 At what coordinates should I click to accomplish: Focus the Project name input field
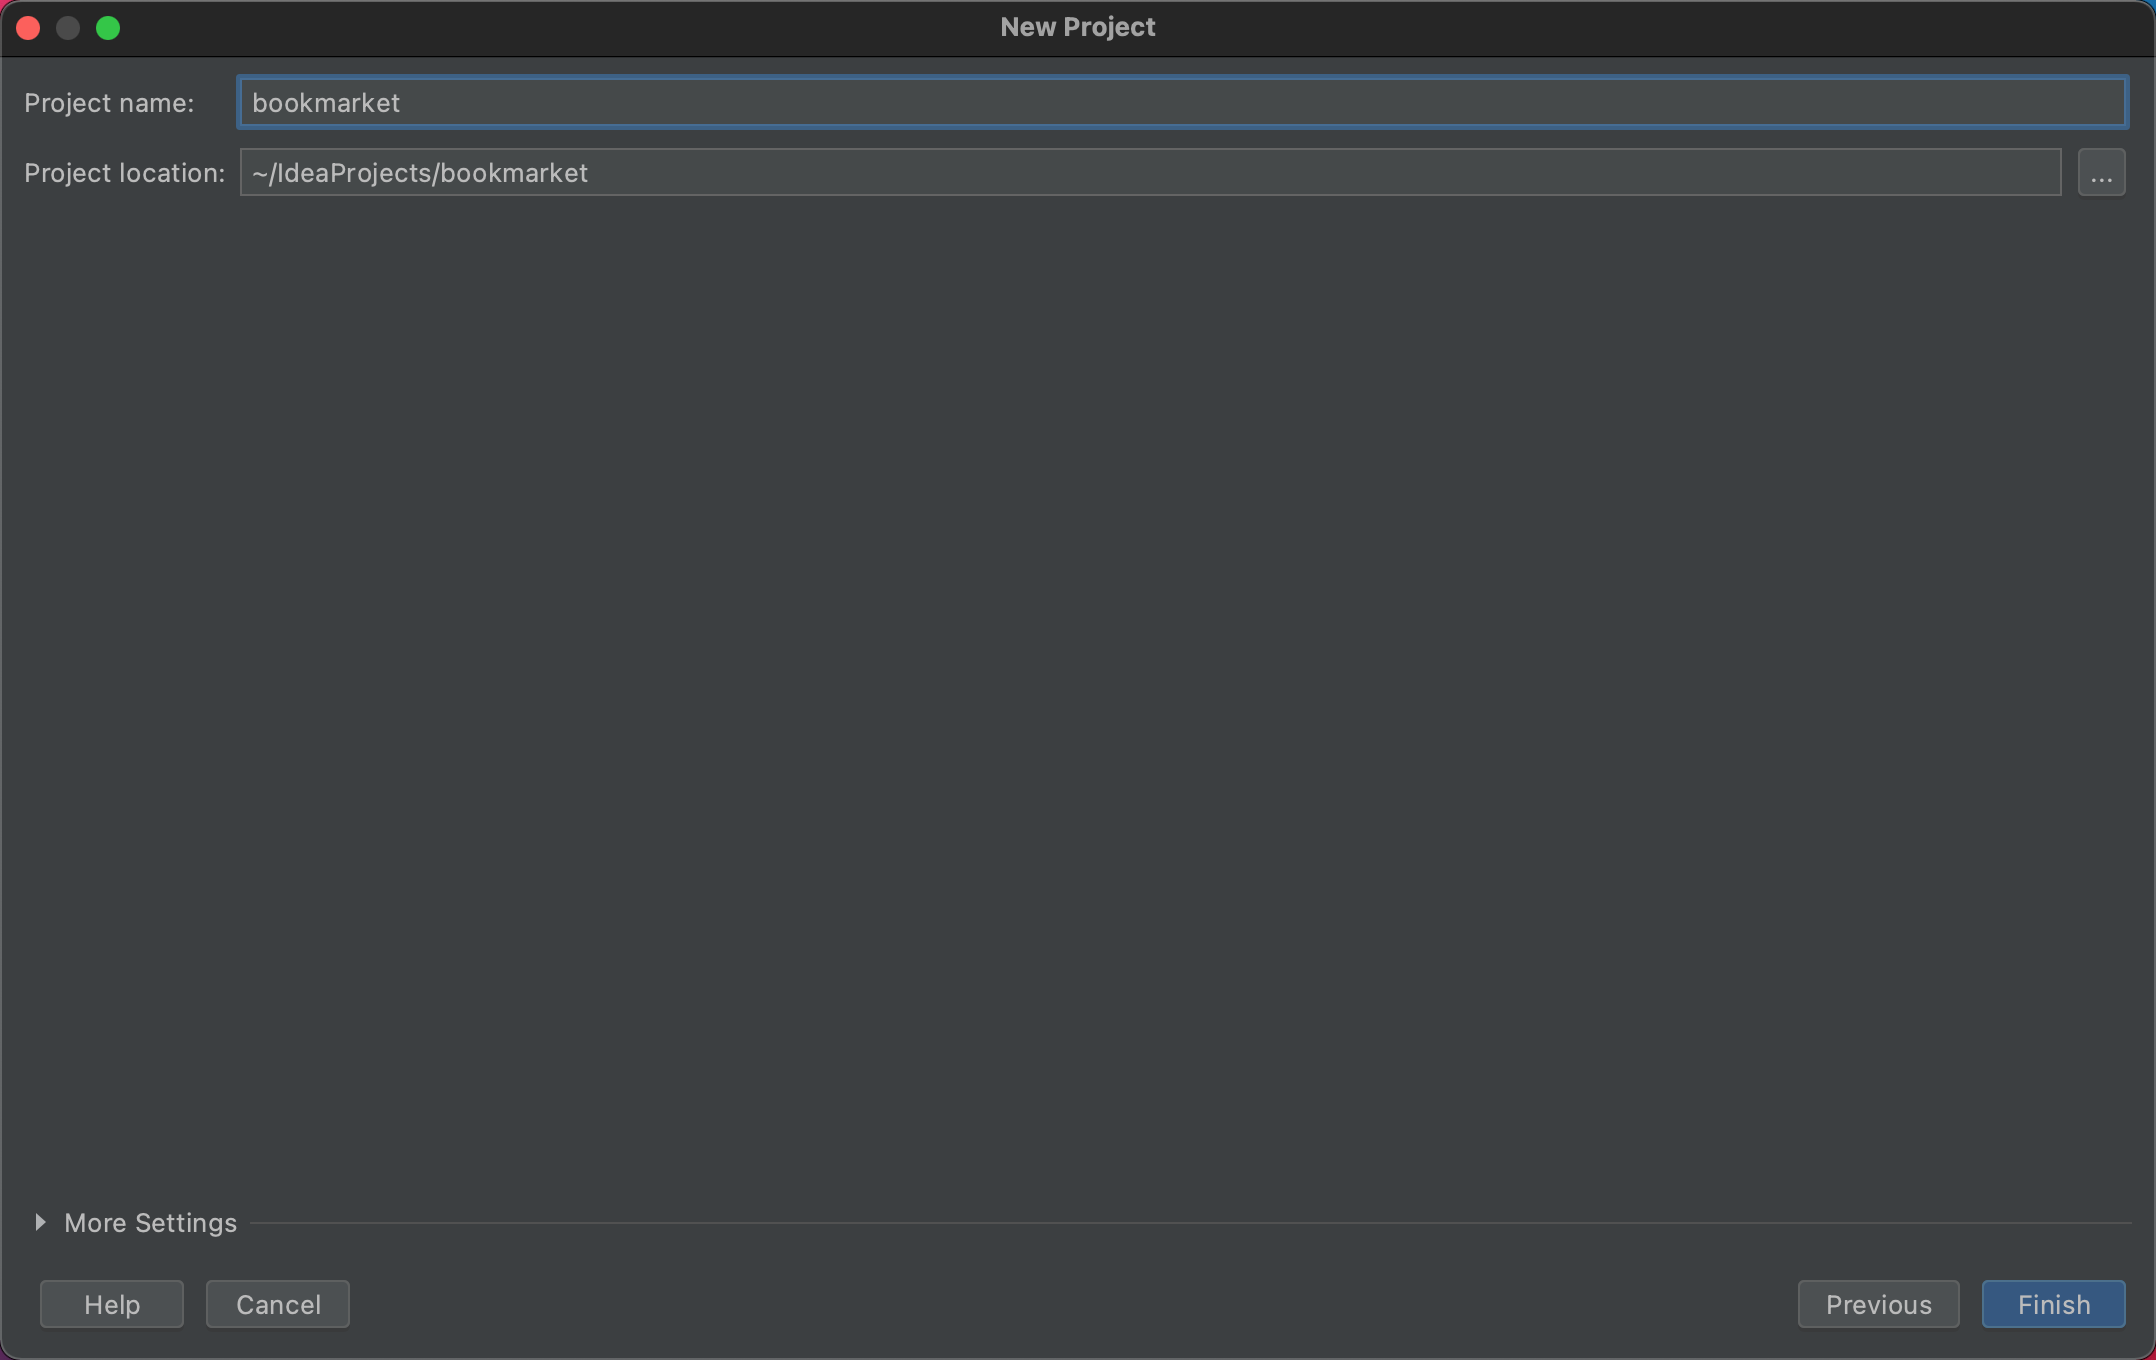[x=1180, y=102]
